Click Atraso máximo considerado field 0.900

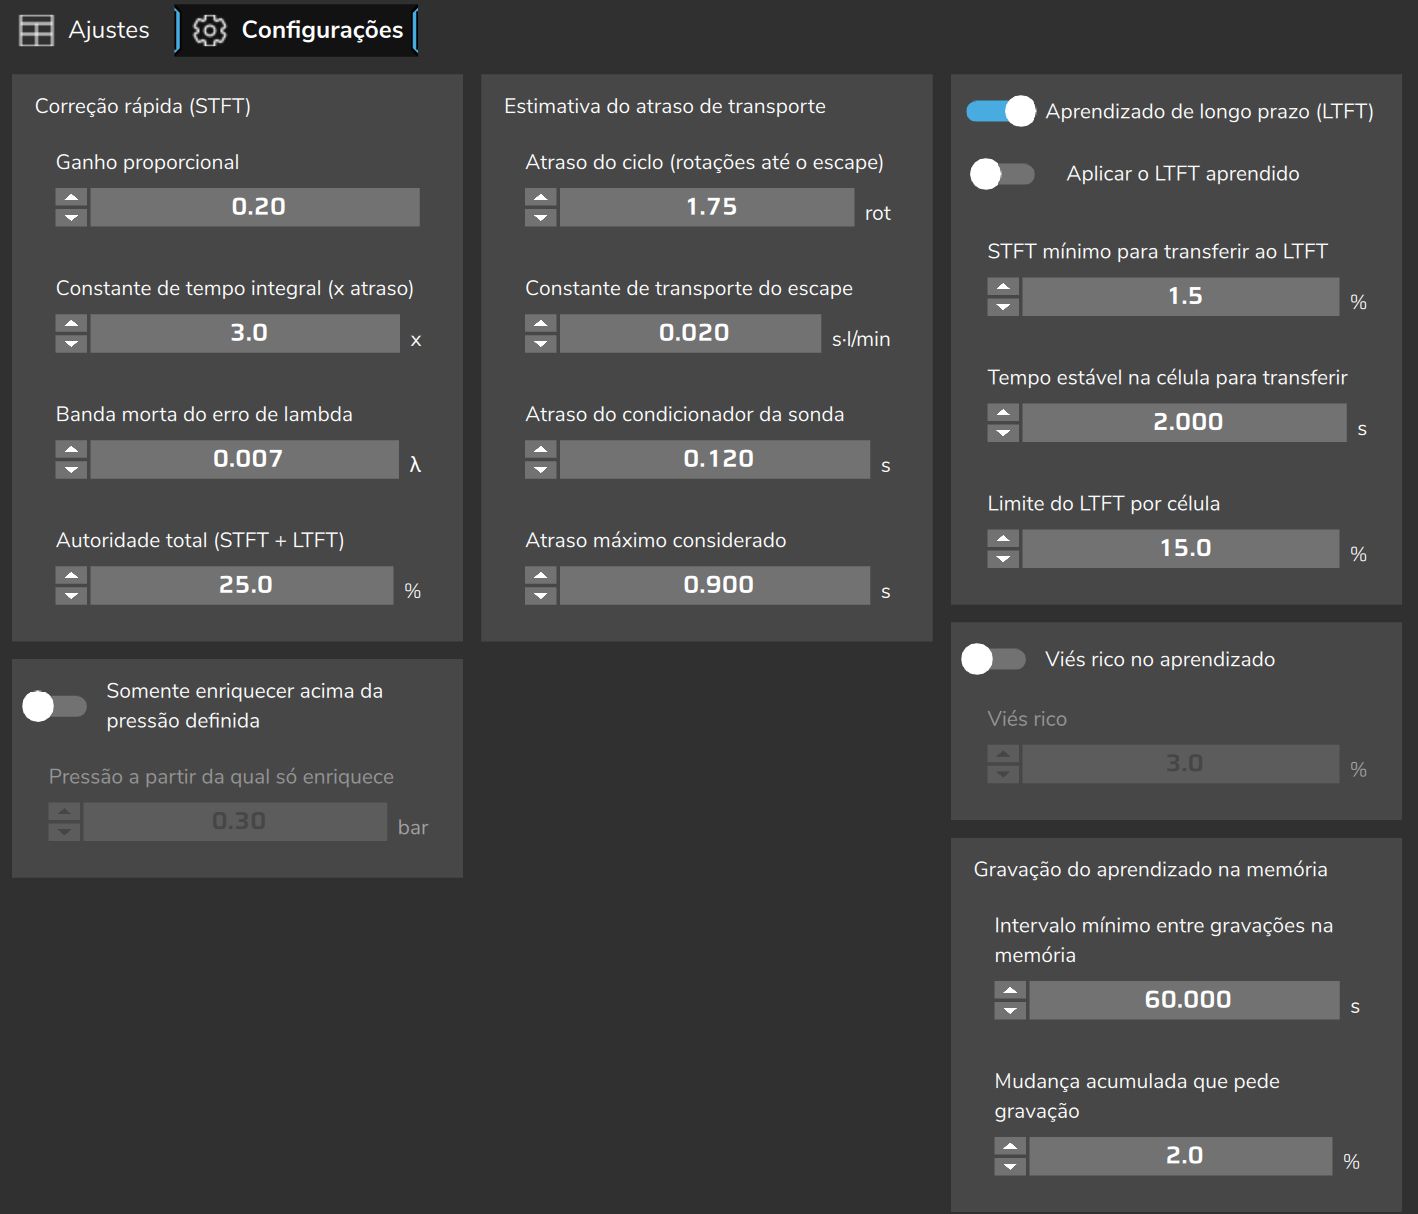715,585
